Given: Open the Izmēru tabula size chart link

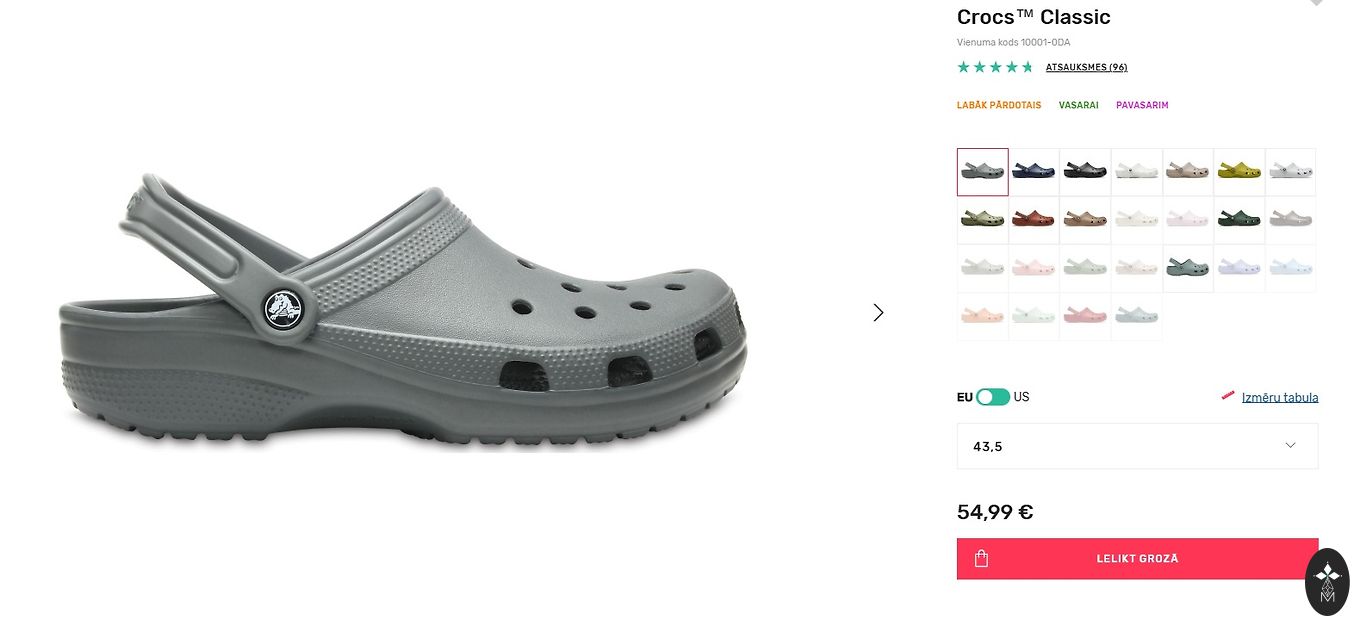Looking at the screenshot, I should tap(1279, 397).
